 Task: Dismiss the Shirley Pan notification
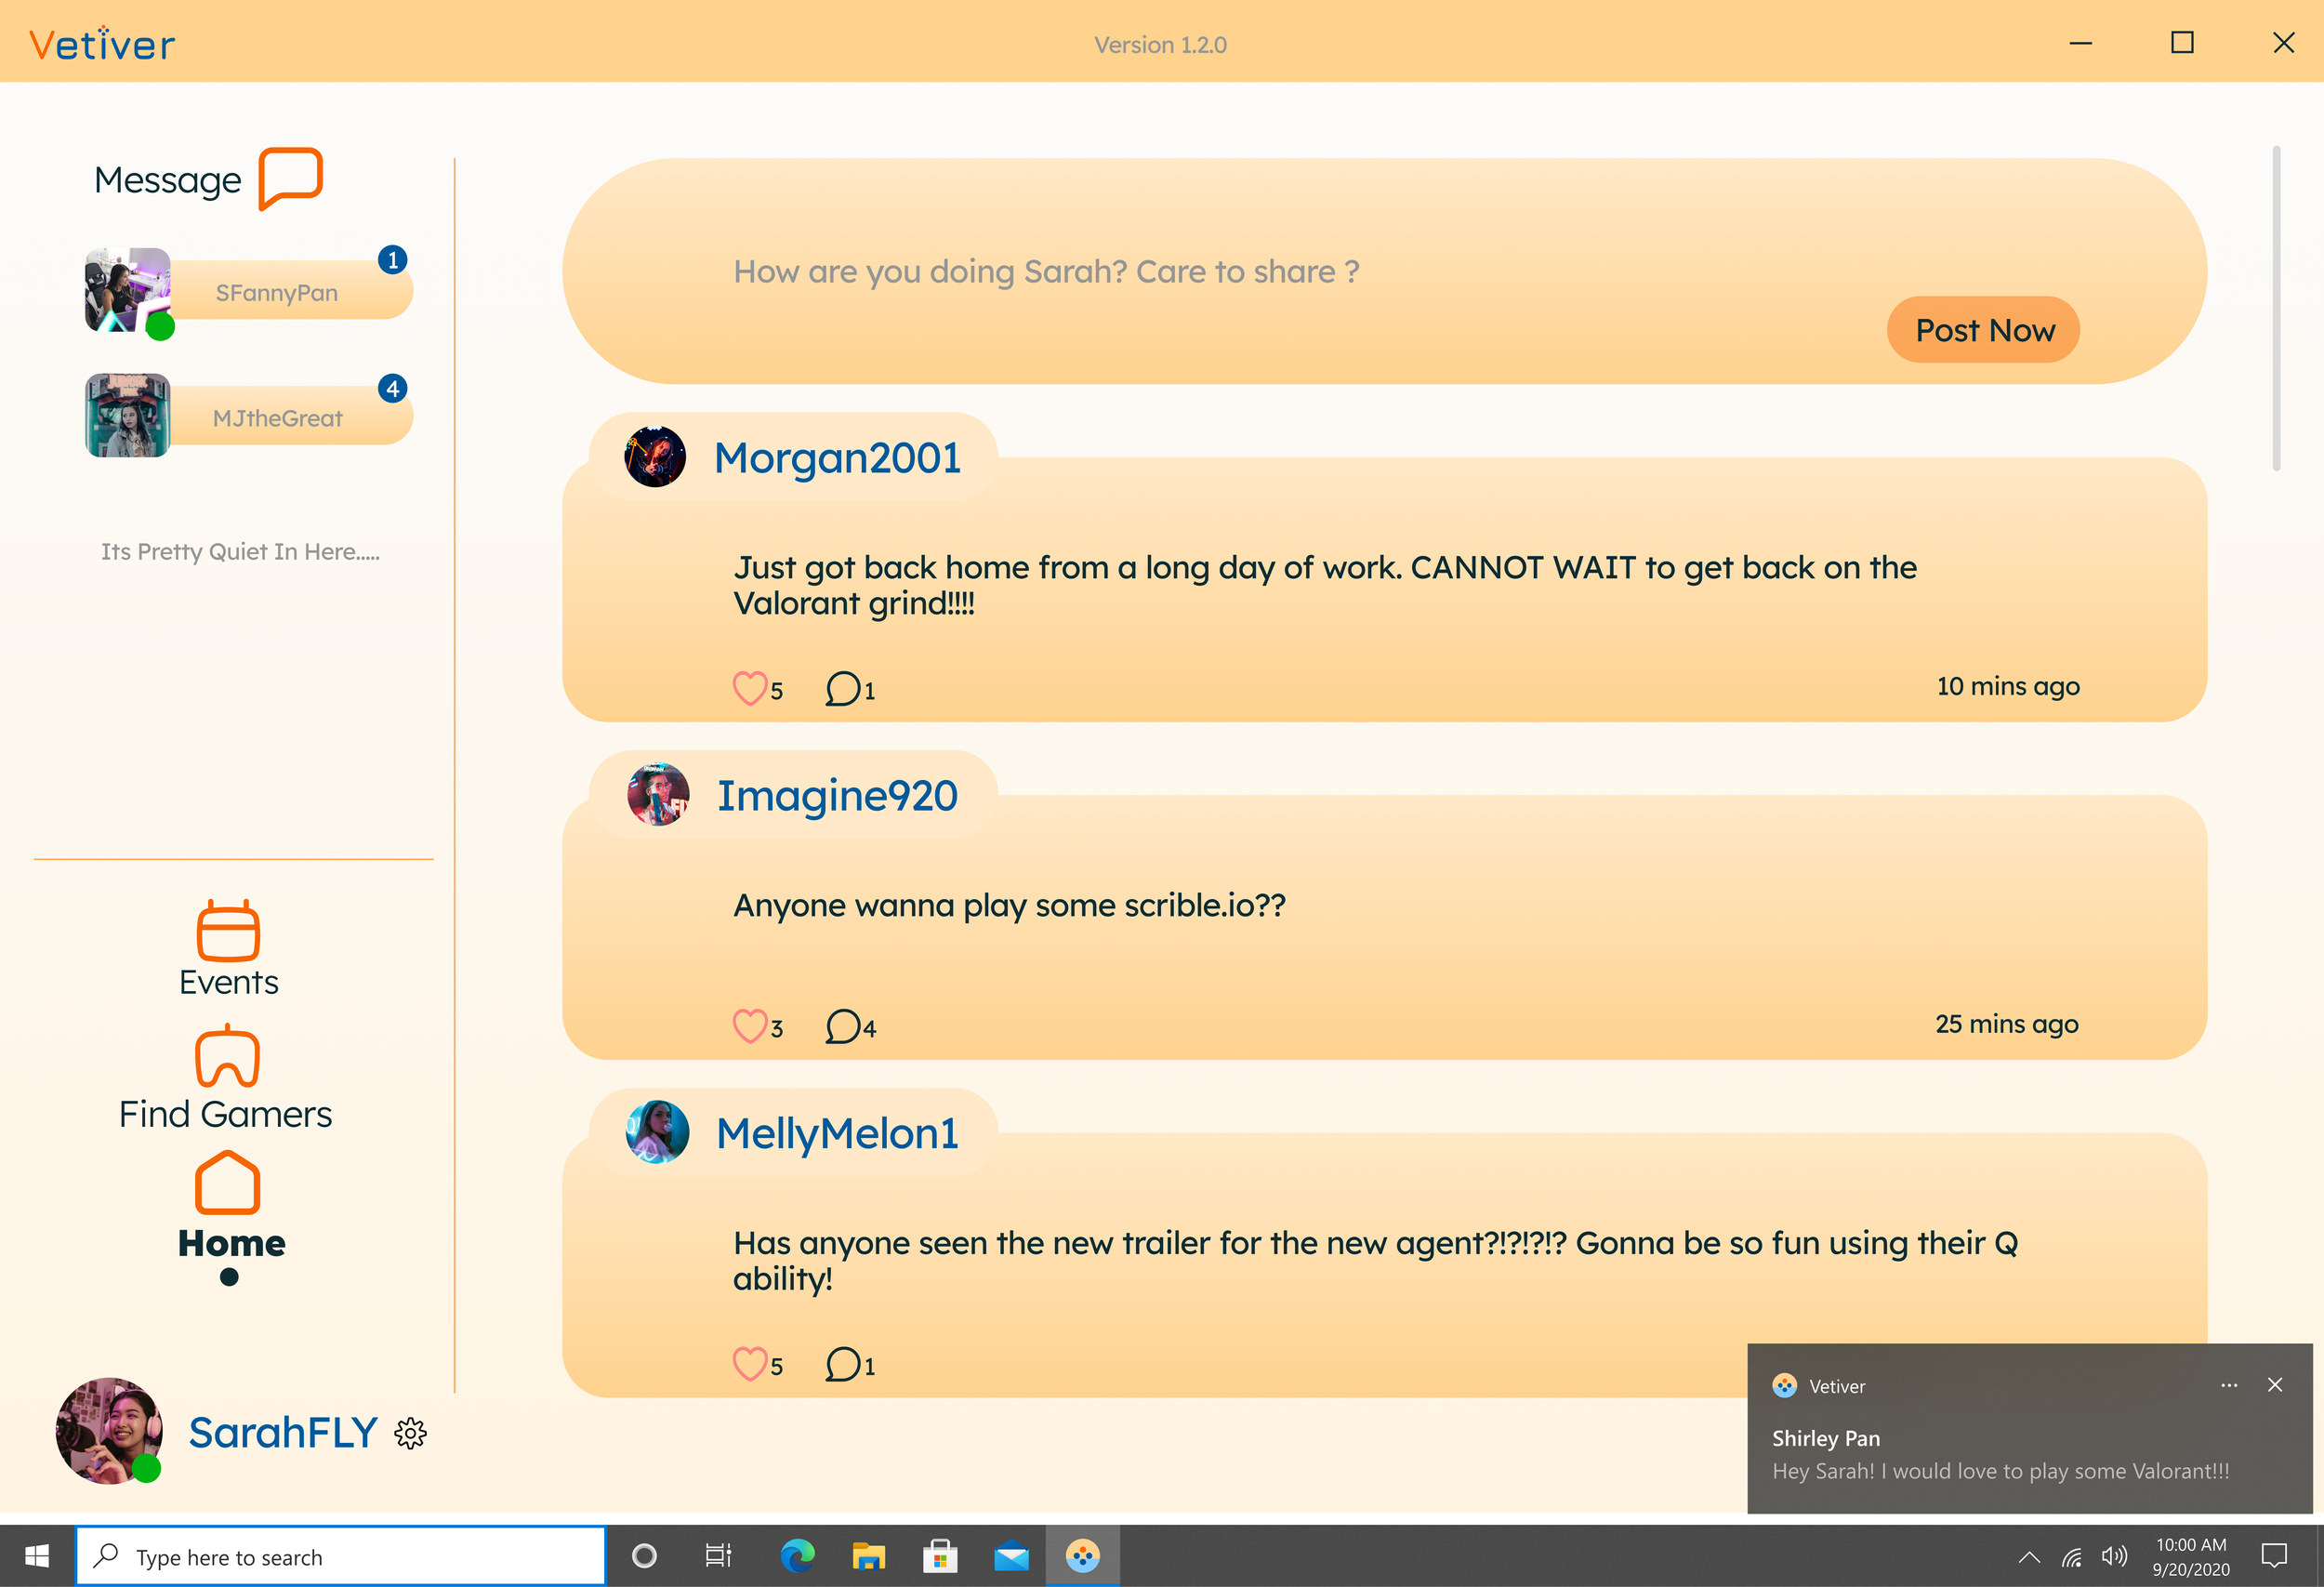[2274, 1385]
